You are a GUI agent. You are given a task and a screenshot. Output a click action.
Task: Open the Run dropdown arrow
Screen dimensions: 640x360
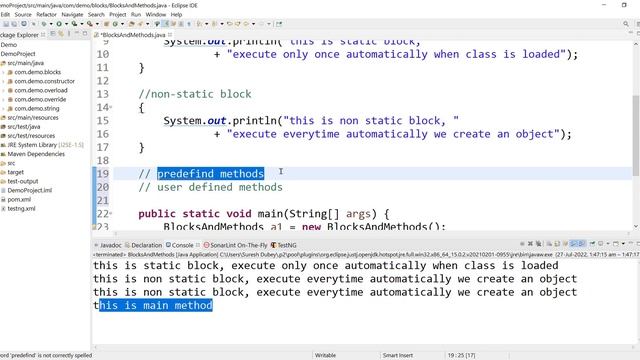coord(67,24)
